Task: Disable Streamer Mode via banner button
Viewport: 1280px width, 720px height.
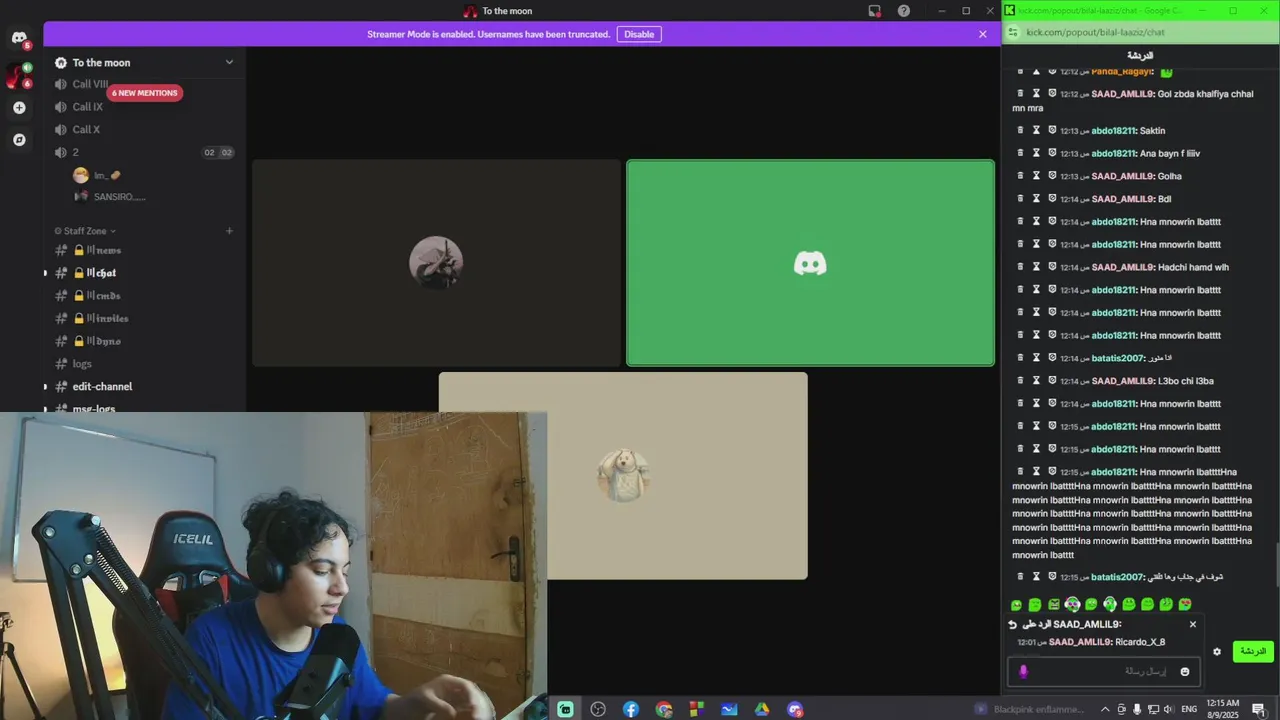Action: click(x=639, y=34)
